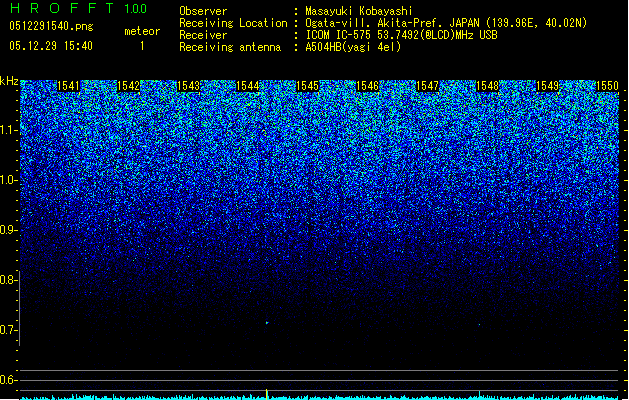Click the 0.9 kHz axis label
The width and height of the screenshot is (629, 400).
coord(8,230)
